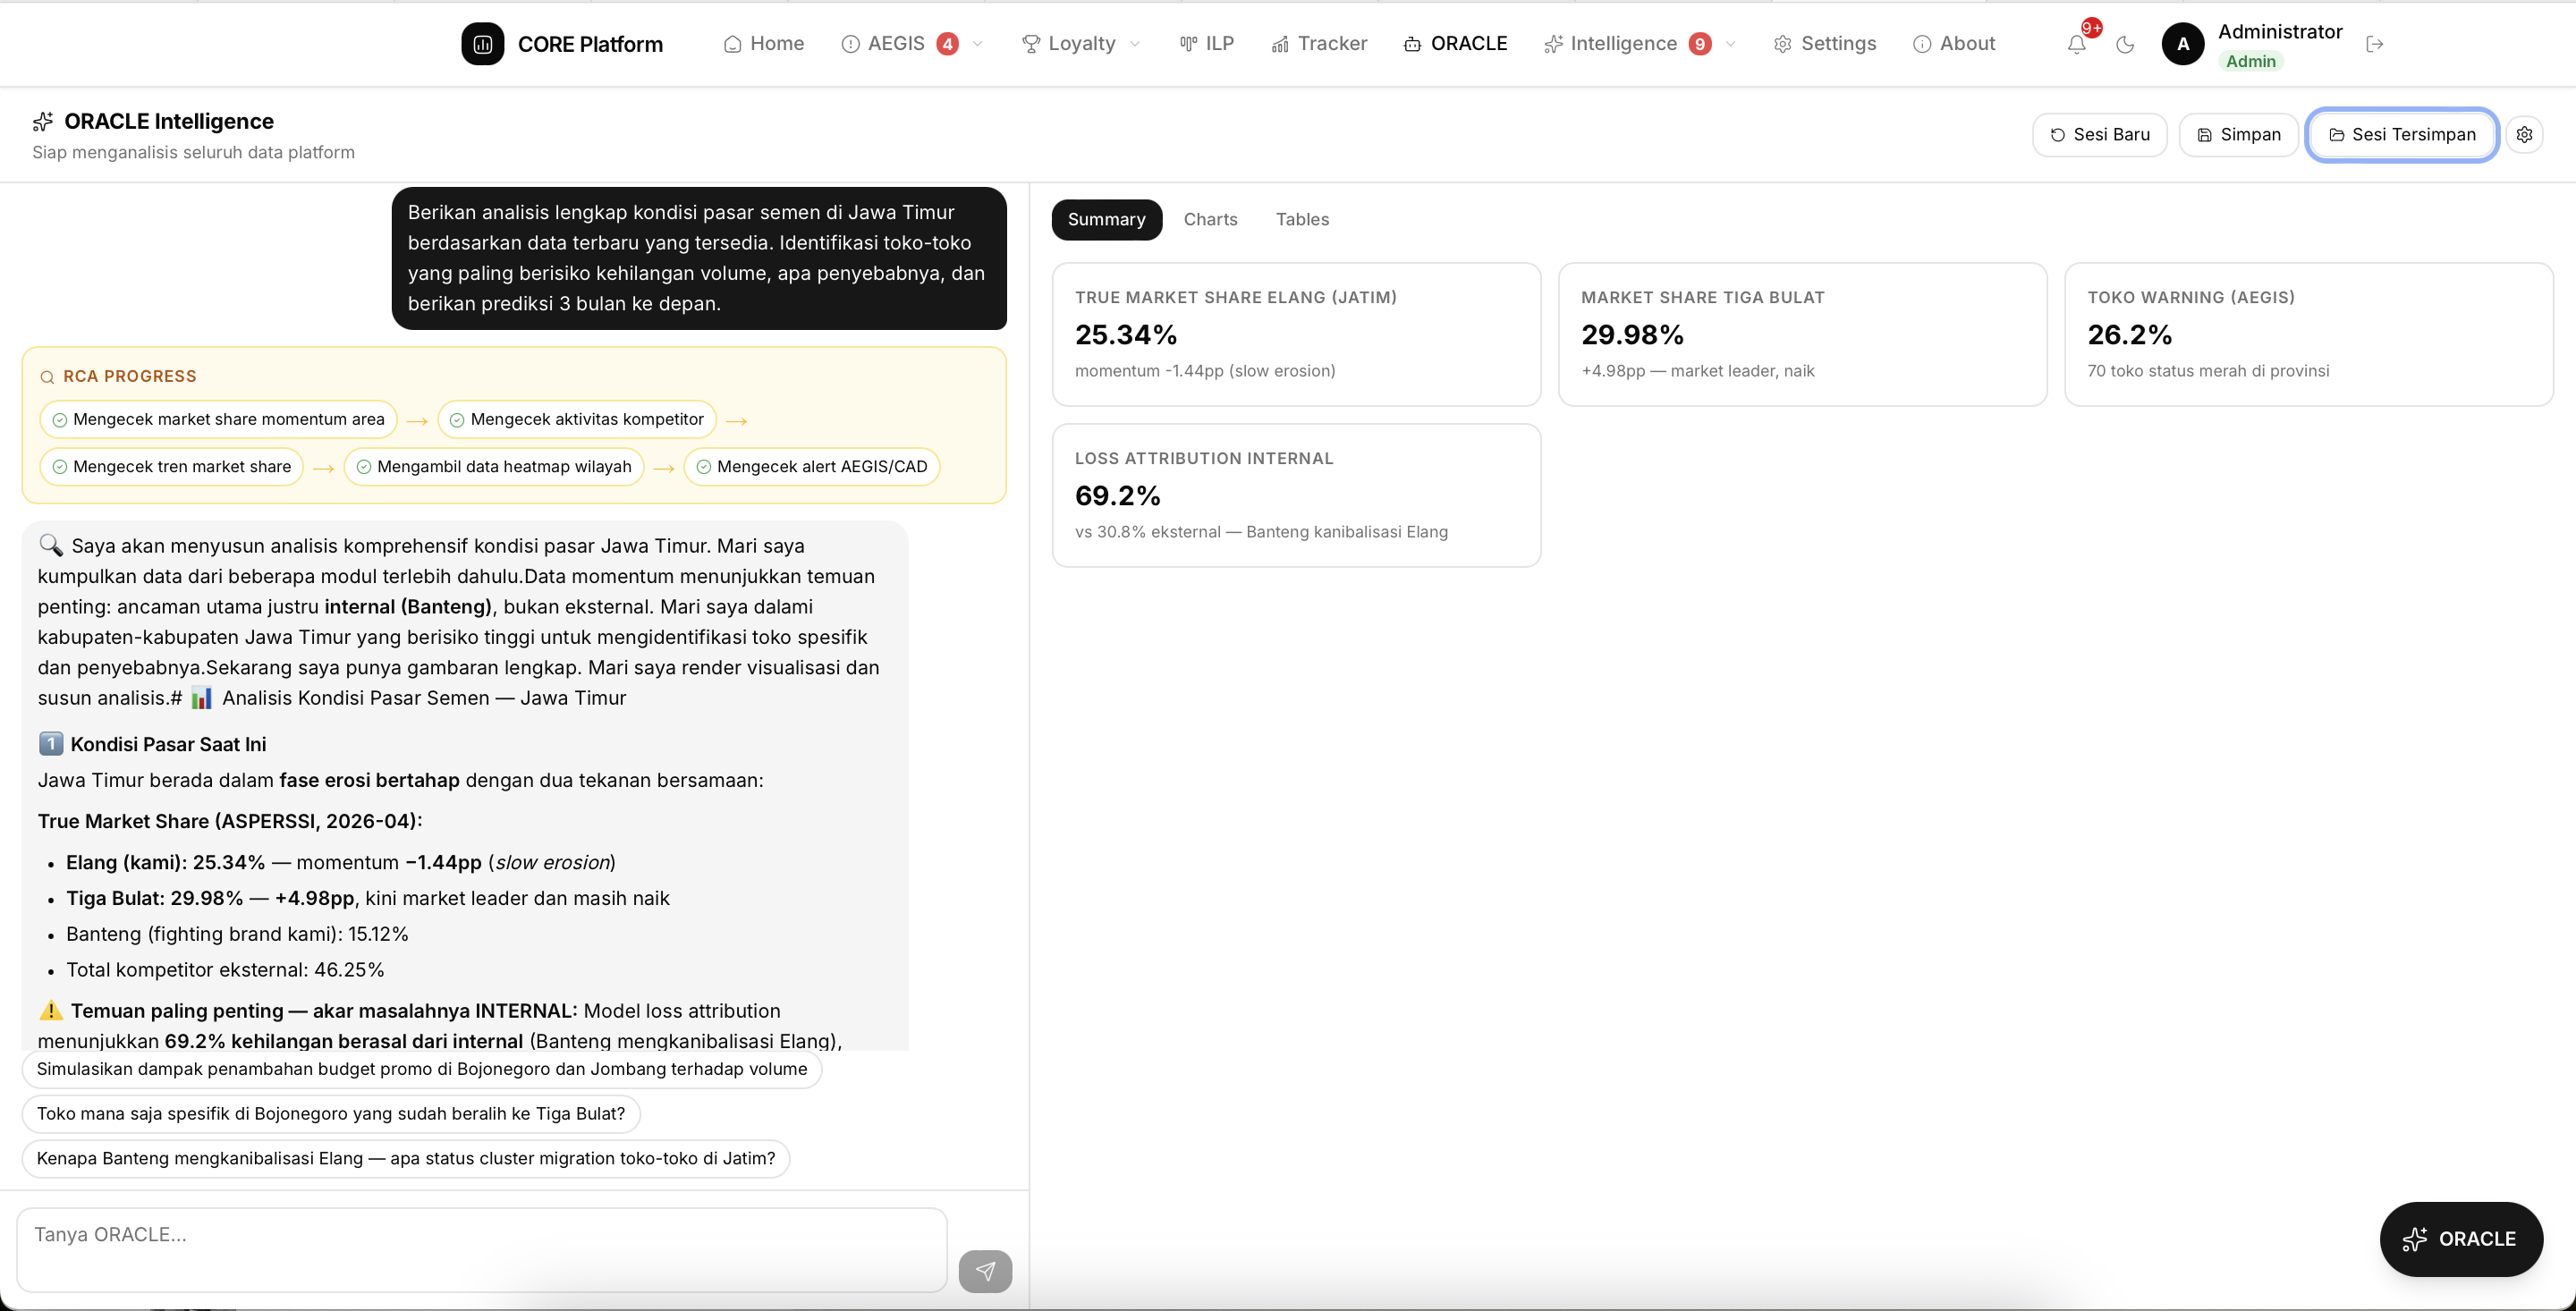This screenshot has width=2576, height=1311.
Task: Expand the Loyalty dropdown chevron
Action: [1135, 44]
